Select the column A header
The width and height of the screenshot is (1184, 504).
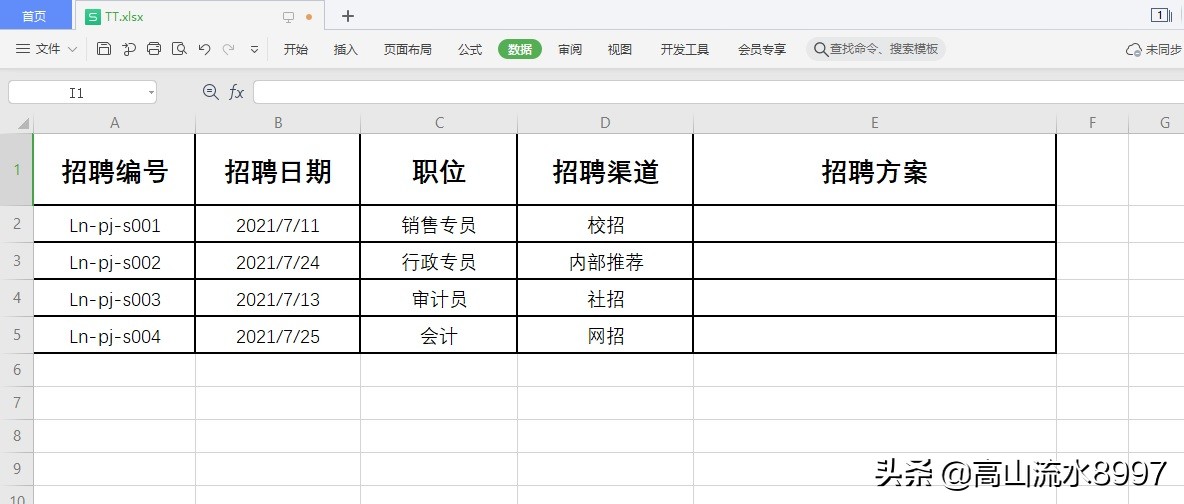click(115, 123)
